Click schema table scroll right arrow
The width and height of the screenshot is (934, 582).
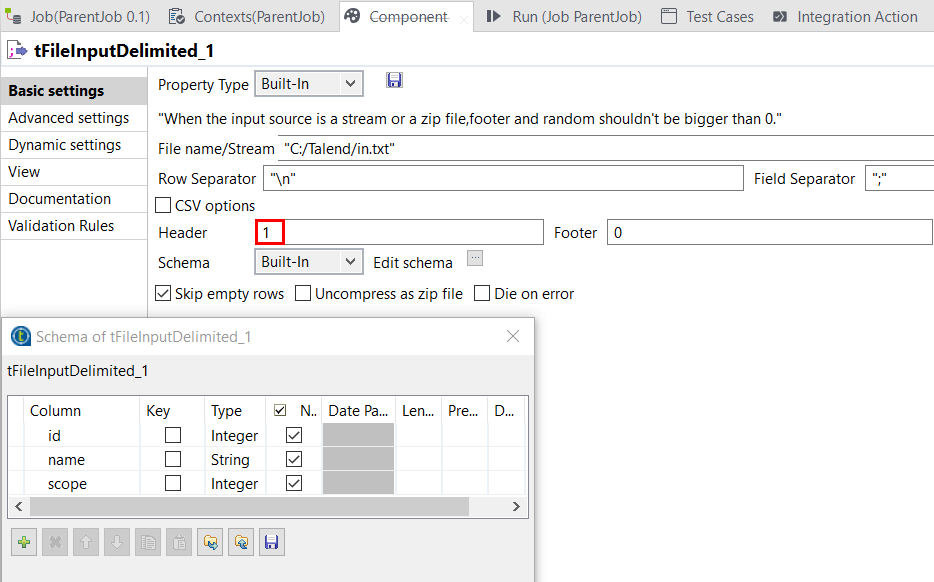(x=516, y=506)
